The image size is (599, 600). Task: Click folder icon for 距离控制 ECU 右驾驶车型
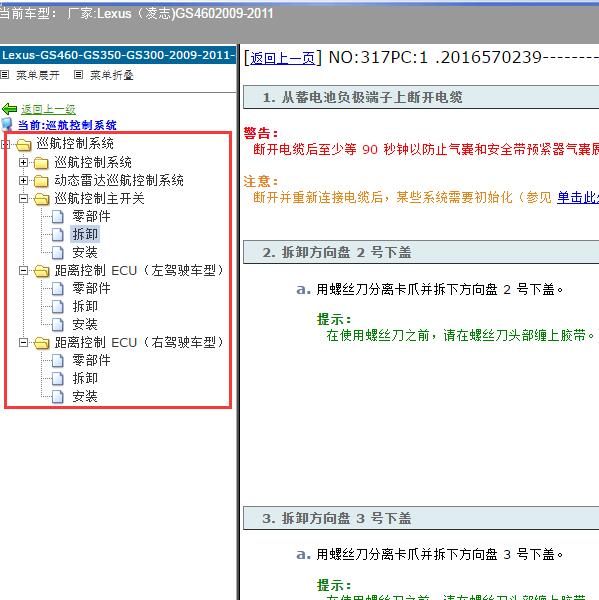42,343
